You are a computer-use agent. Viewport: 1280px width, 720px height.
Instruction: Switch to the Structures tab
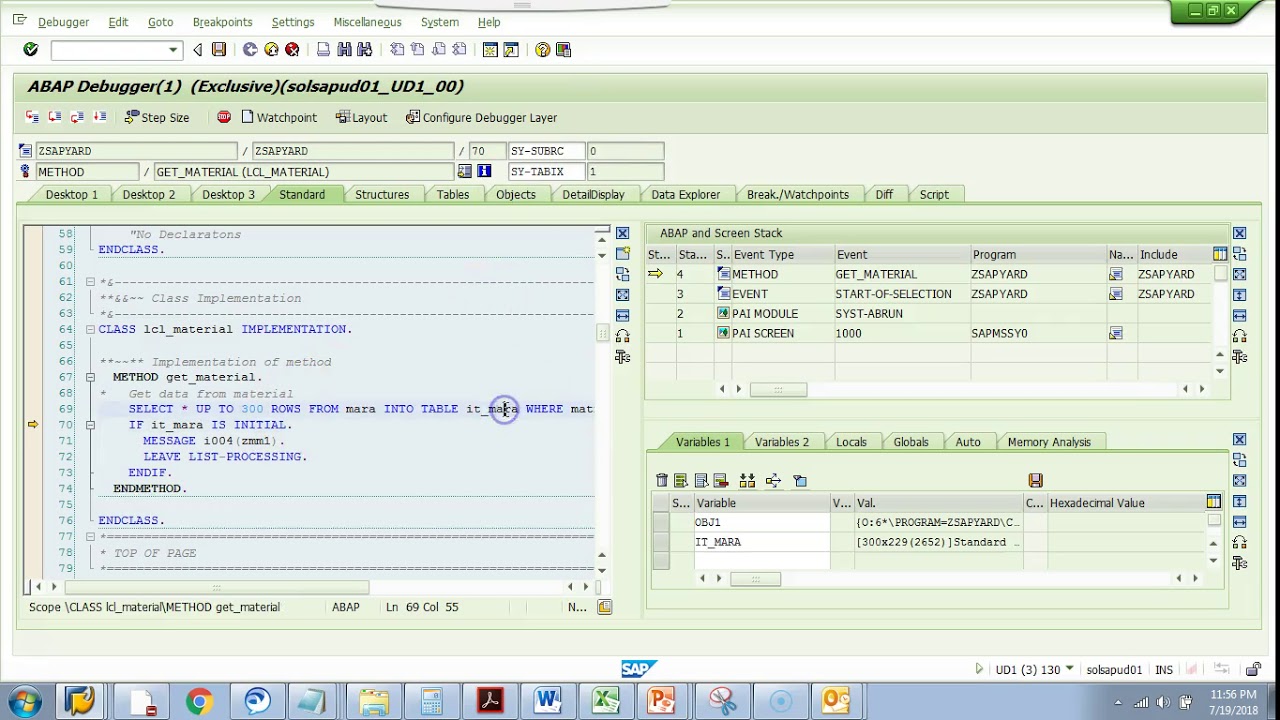pos(382,194)
